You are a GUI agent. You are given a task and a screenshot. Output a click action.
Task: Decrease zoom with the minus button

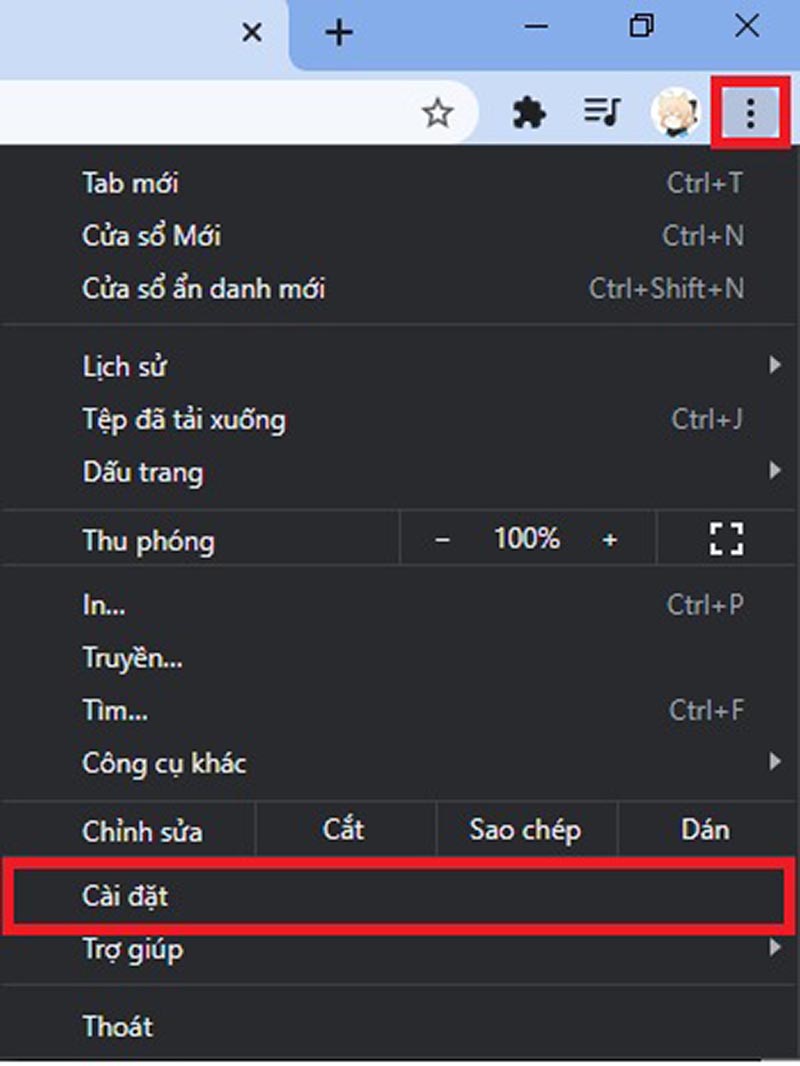(442, 540)
